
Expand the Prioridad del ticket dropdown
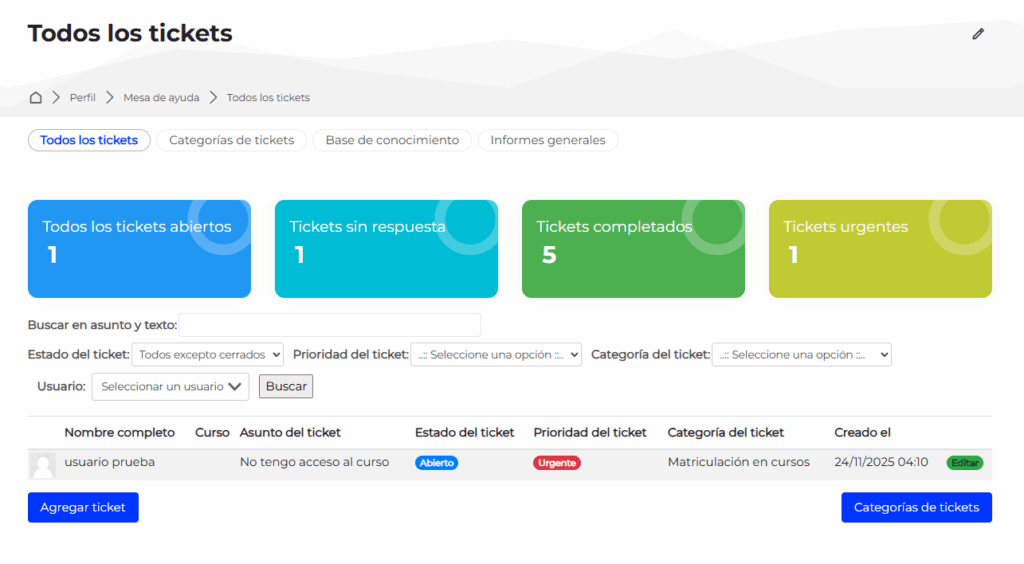[x=496, y=355]
